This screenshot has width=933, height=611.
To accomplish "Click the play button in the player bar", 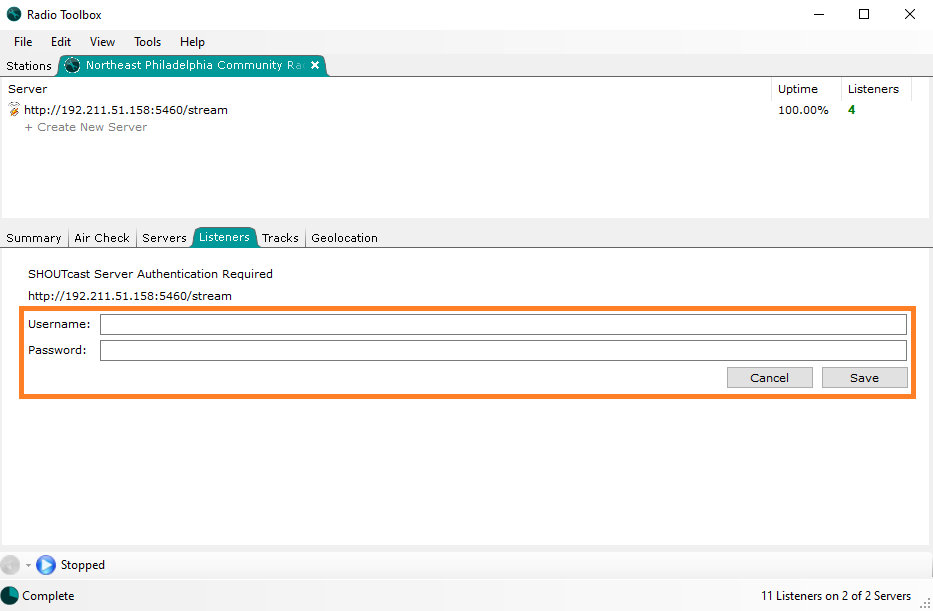I will click(x=46, y=565).
